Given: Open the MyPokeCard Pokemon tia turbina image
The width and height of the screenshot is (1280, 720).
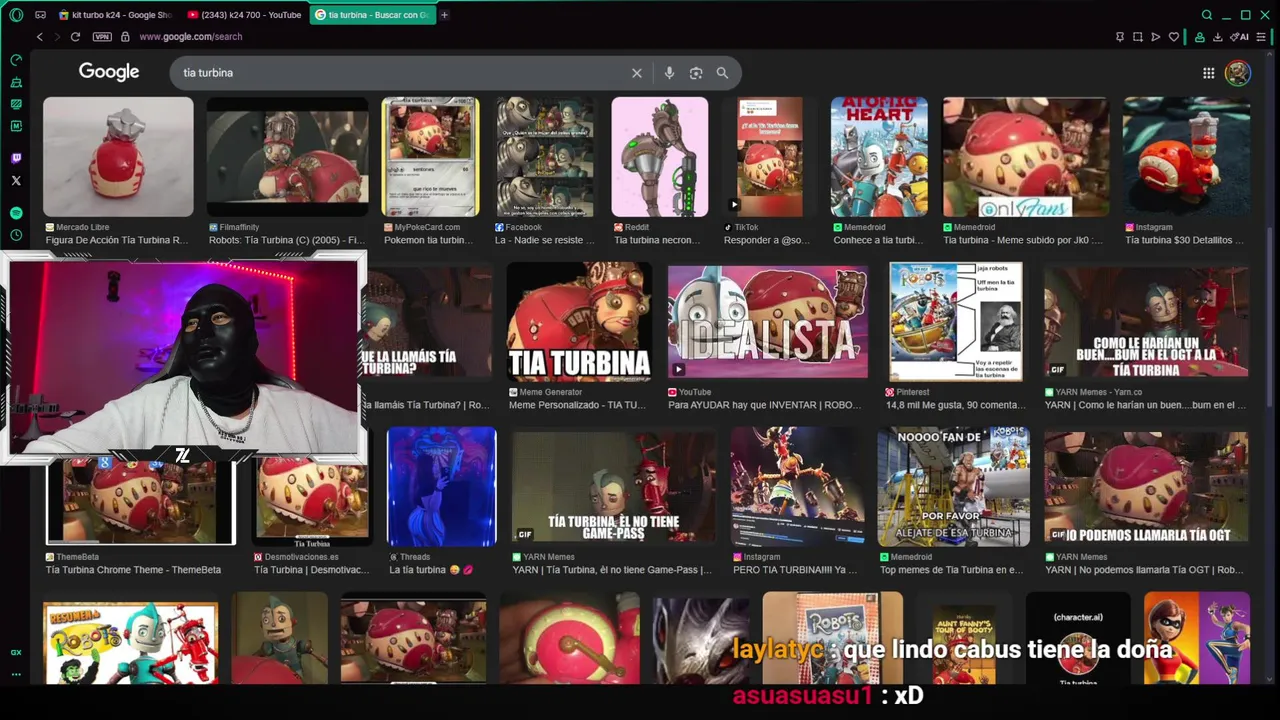Looking at the screenshot, I should pyautogui.click(x=430, y=157).
